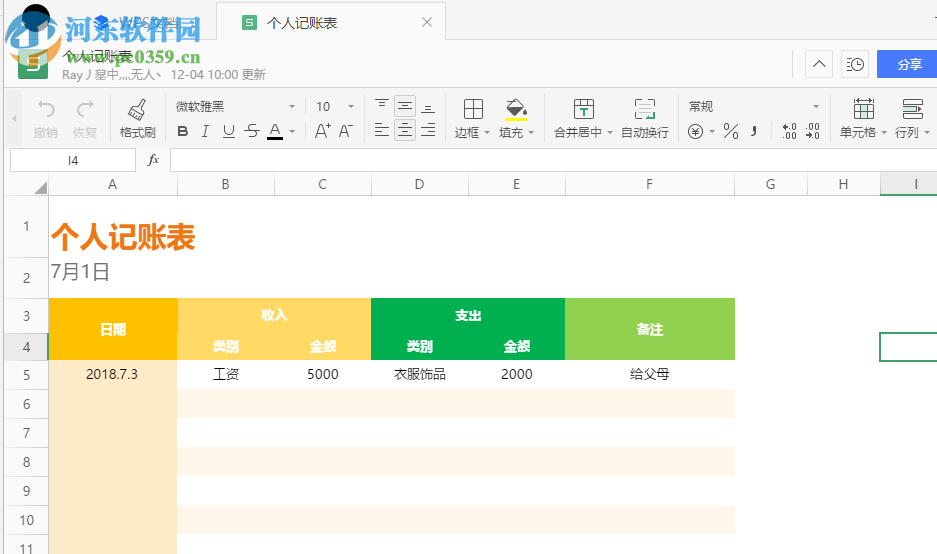Select column F header

(650, 184)
